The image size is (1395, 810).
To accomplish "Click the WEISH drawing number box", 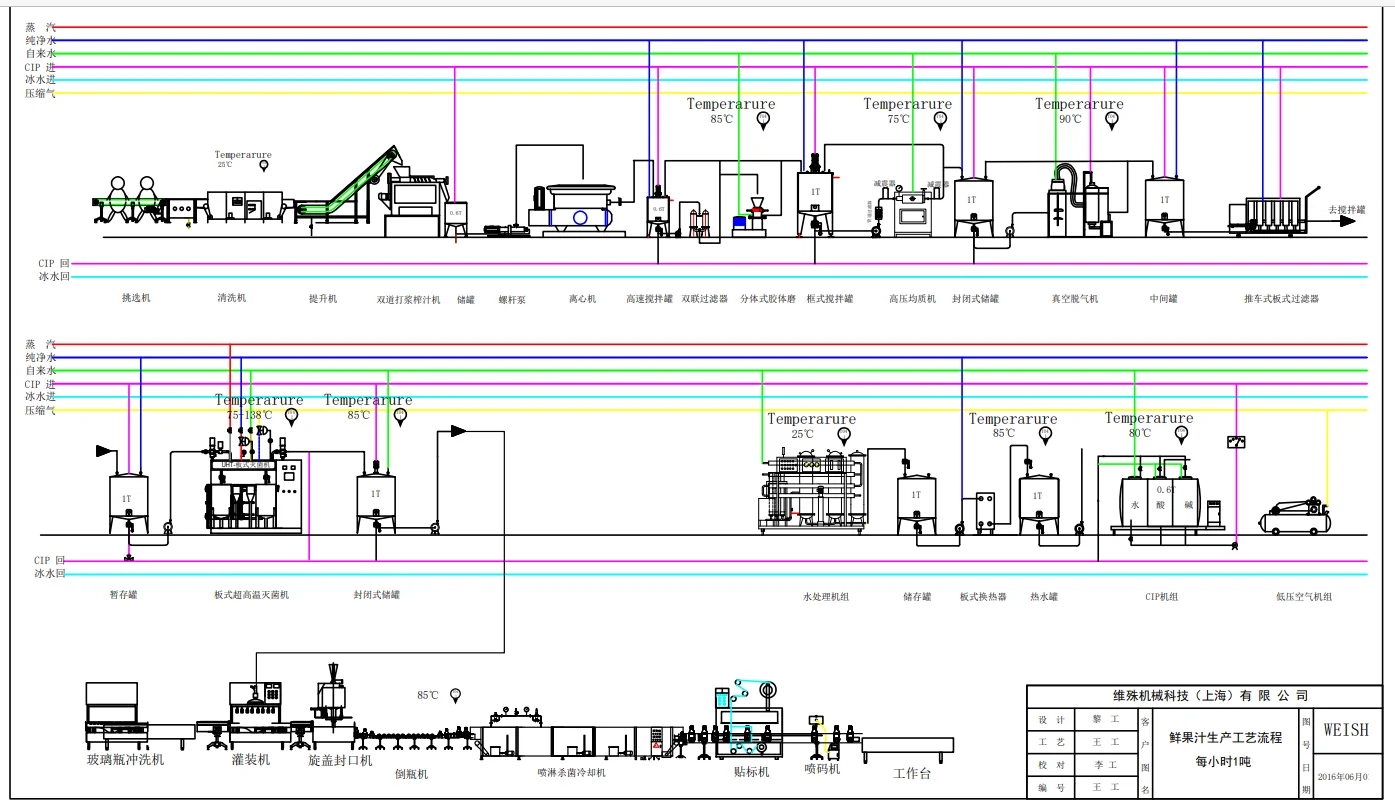I will 1346,730.
